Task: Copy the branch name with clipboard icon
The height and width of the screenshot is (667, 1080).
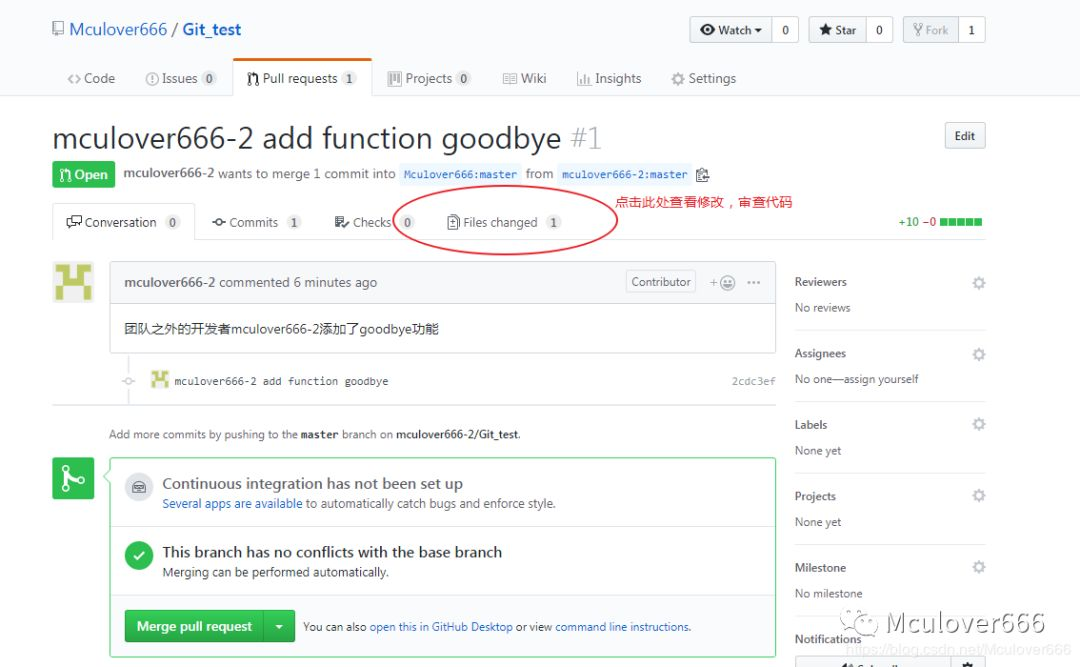Action: click(x=702, y=174)
